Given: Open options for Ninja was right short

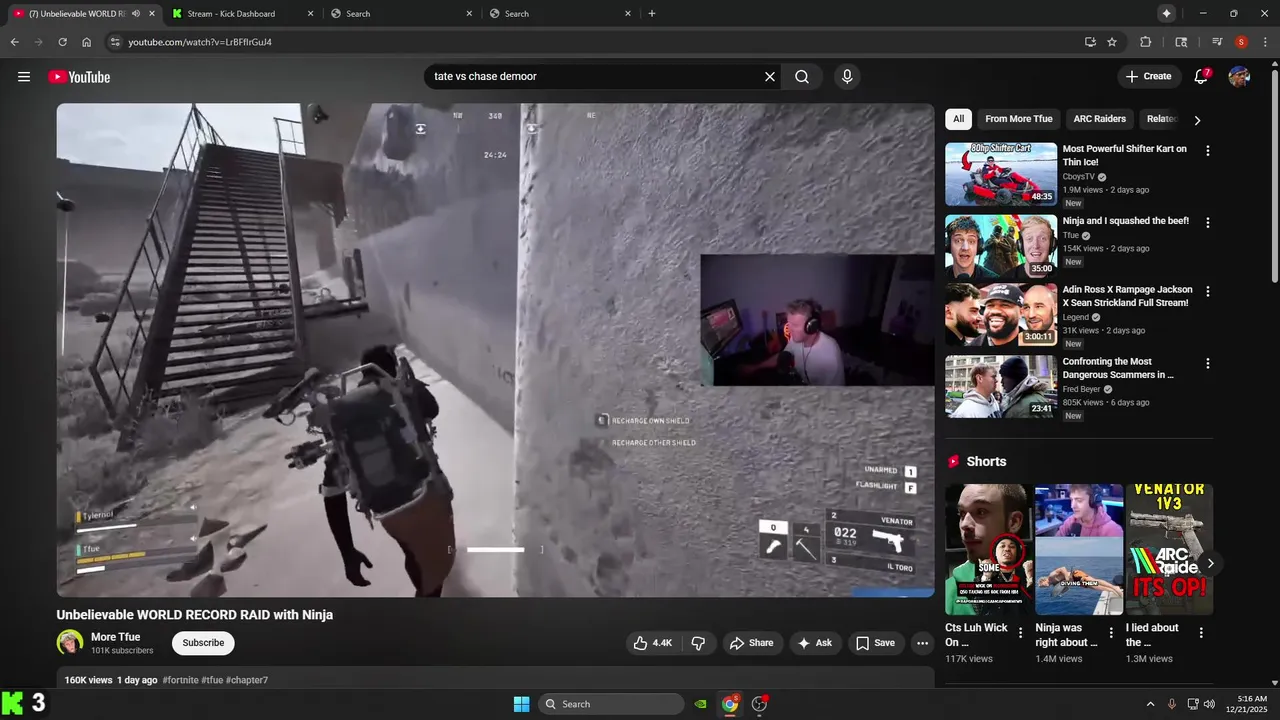Looking at the screenshot, I should tap(1110, 633).
